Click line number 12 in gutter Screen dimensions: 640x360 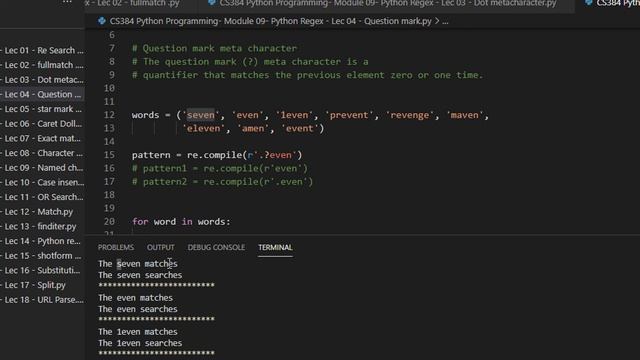pyautogui.click(x=109, y=115)
